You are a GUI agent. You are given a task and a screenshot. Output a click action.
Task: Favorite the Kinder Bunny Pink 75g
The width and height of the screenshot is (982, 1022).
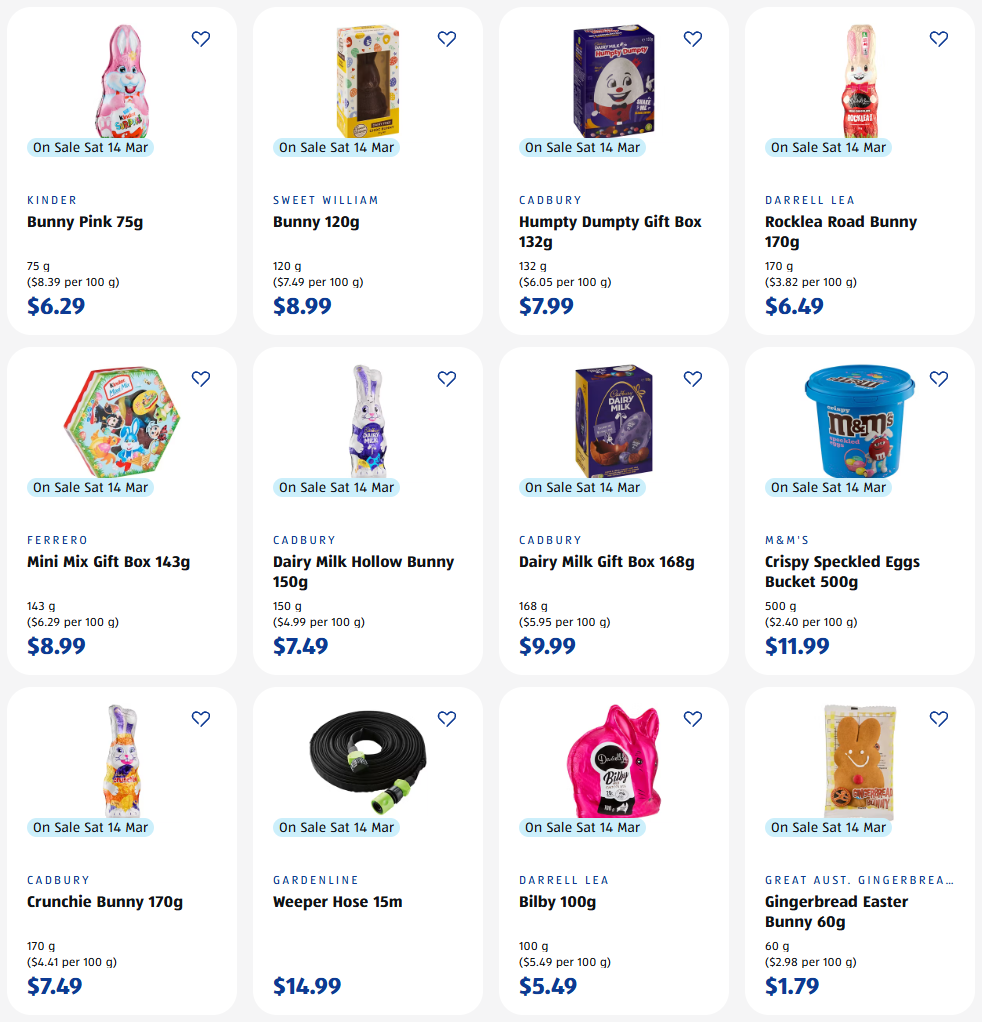pyautogui.click(x=201, y=39)
